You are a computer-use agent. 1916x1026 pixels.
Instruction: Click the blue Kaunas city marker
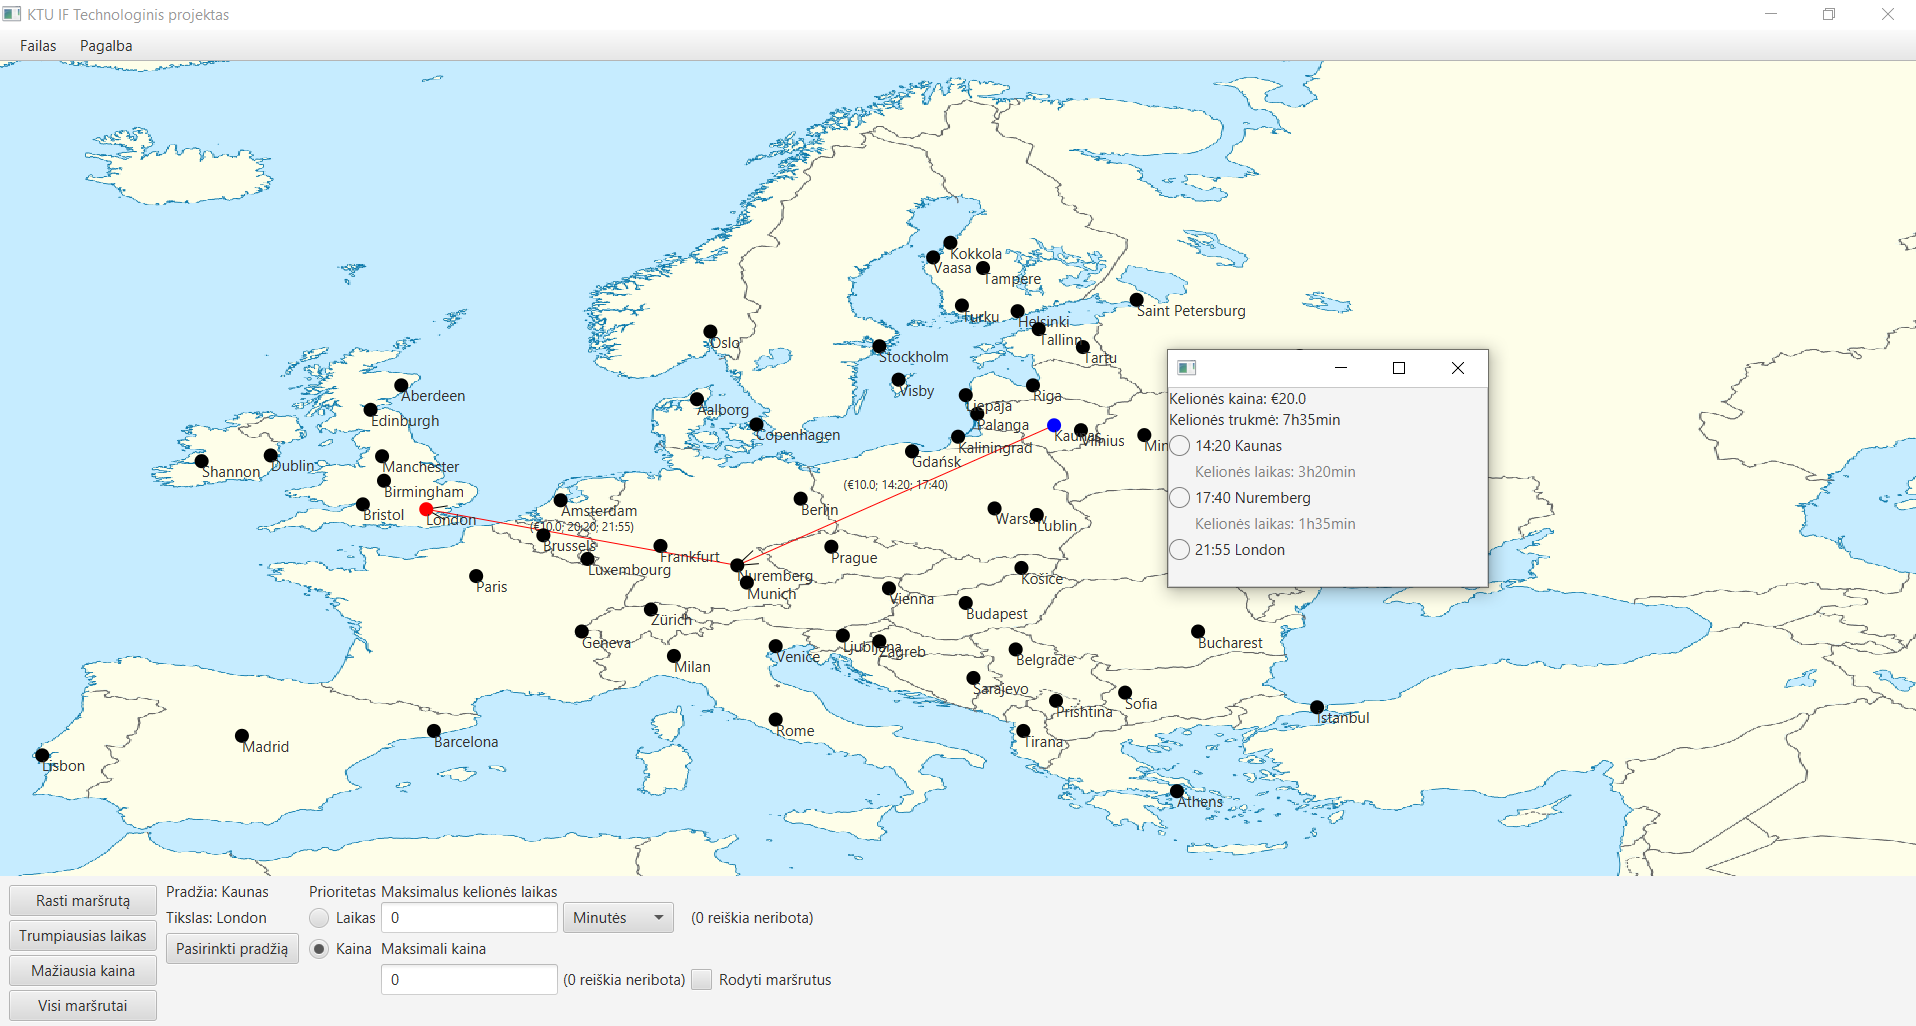click(1054, 425)
